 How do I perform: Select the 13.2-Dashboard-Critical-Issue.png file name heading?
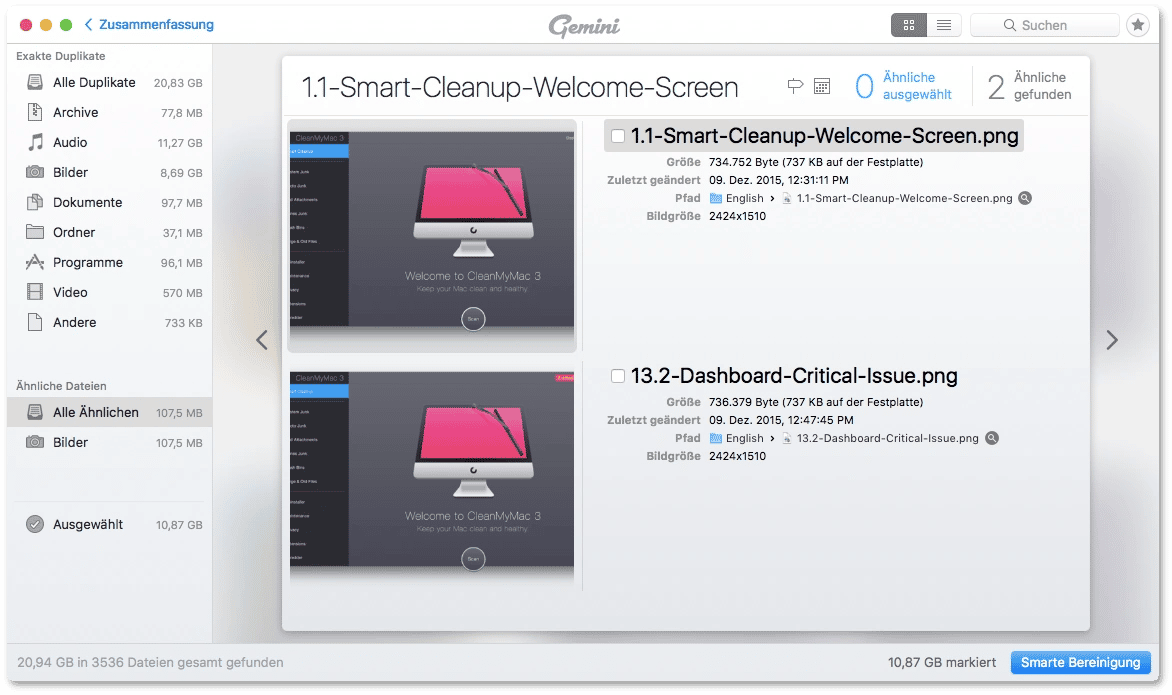(794, 376)
